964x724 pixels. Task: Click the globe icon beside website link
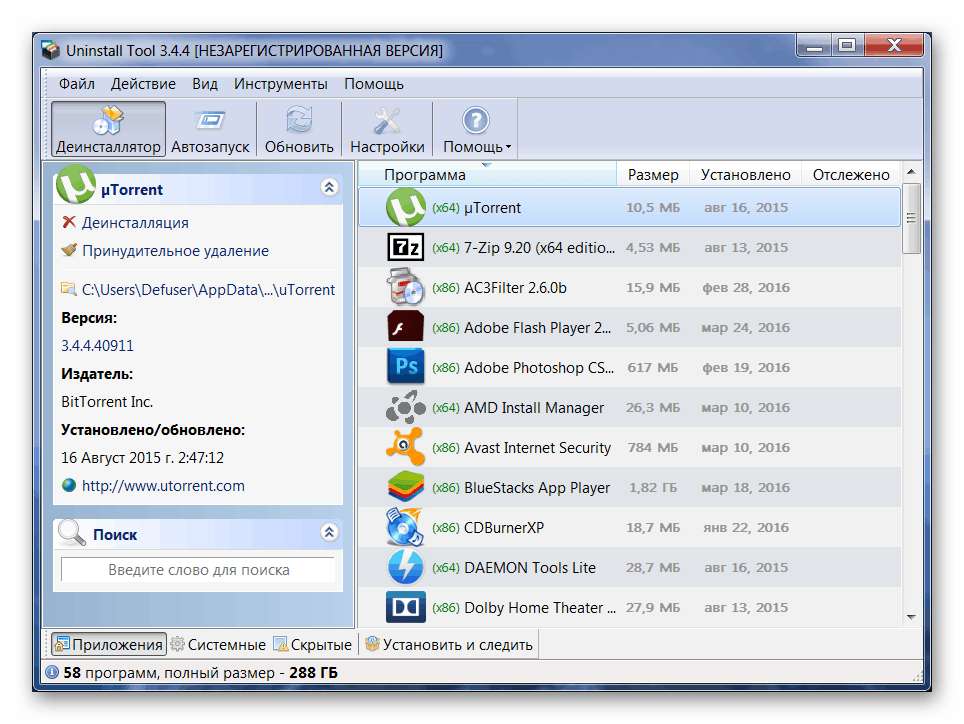coord(69,486)
